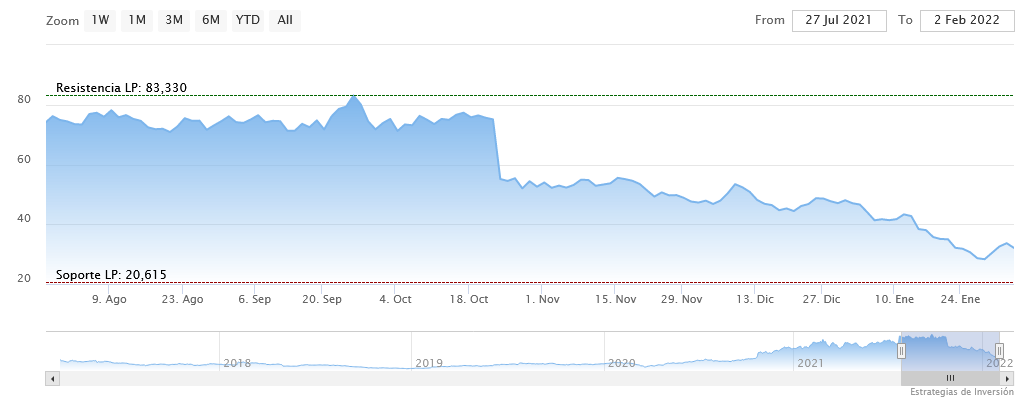Click the scrollbar right arrow

1007,378
